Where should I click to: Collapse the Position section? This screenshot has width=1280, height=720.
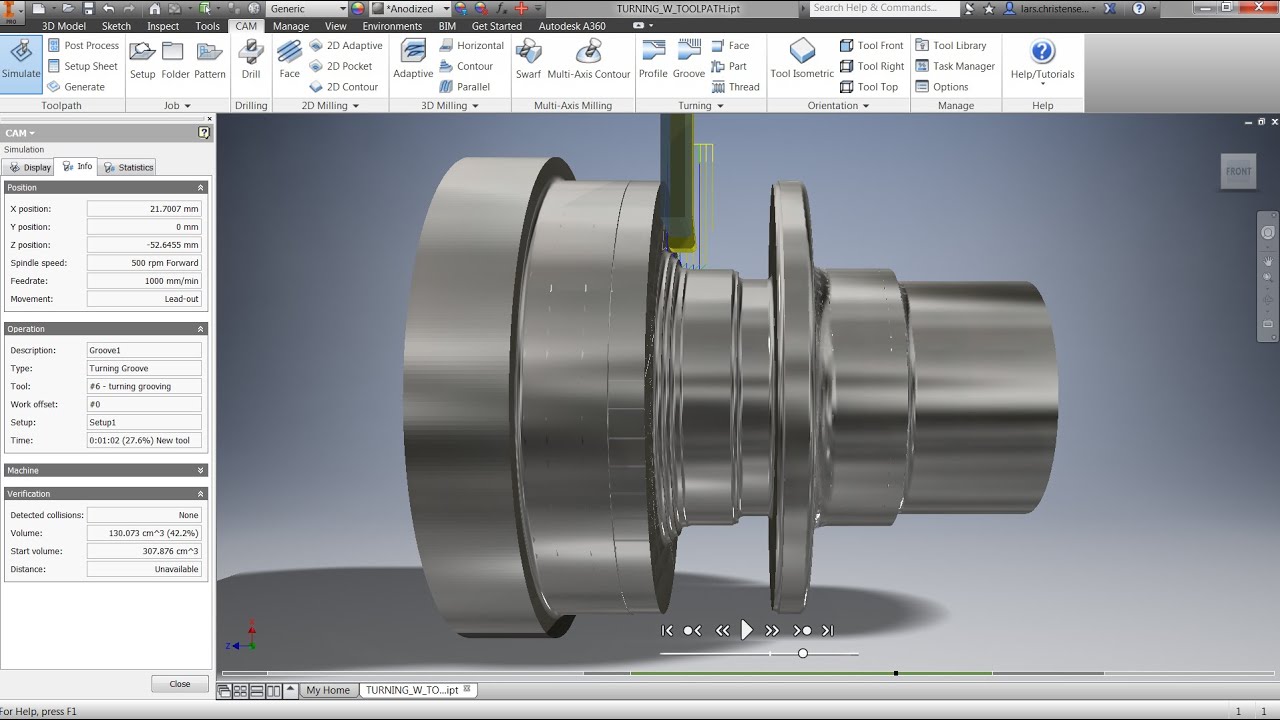coord(200,187)
